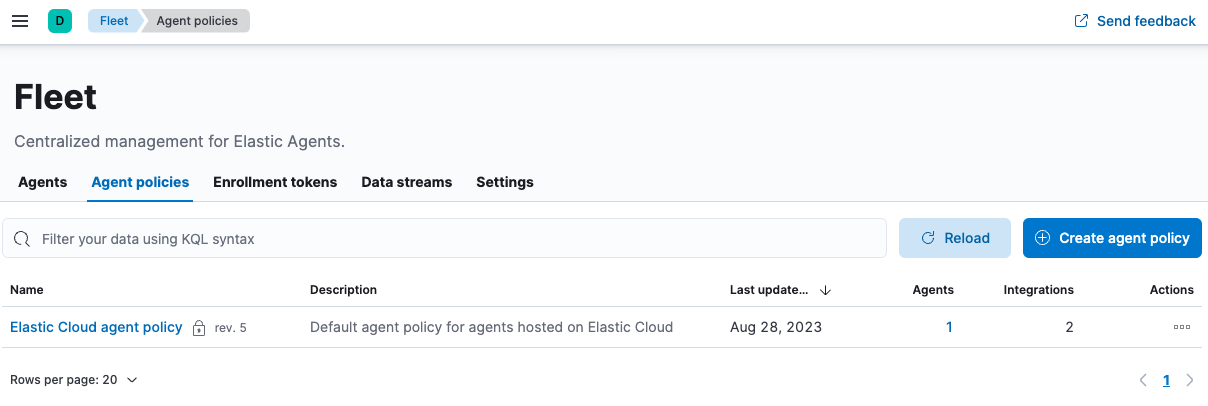Focus the KQL filter search field
The width and height of the screenshot is (1208, 406).
[450, 239]
